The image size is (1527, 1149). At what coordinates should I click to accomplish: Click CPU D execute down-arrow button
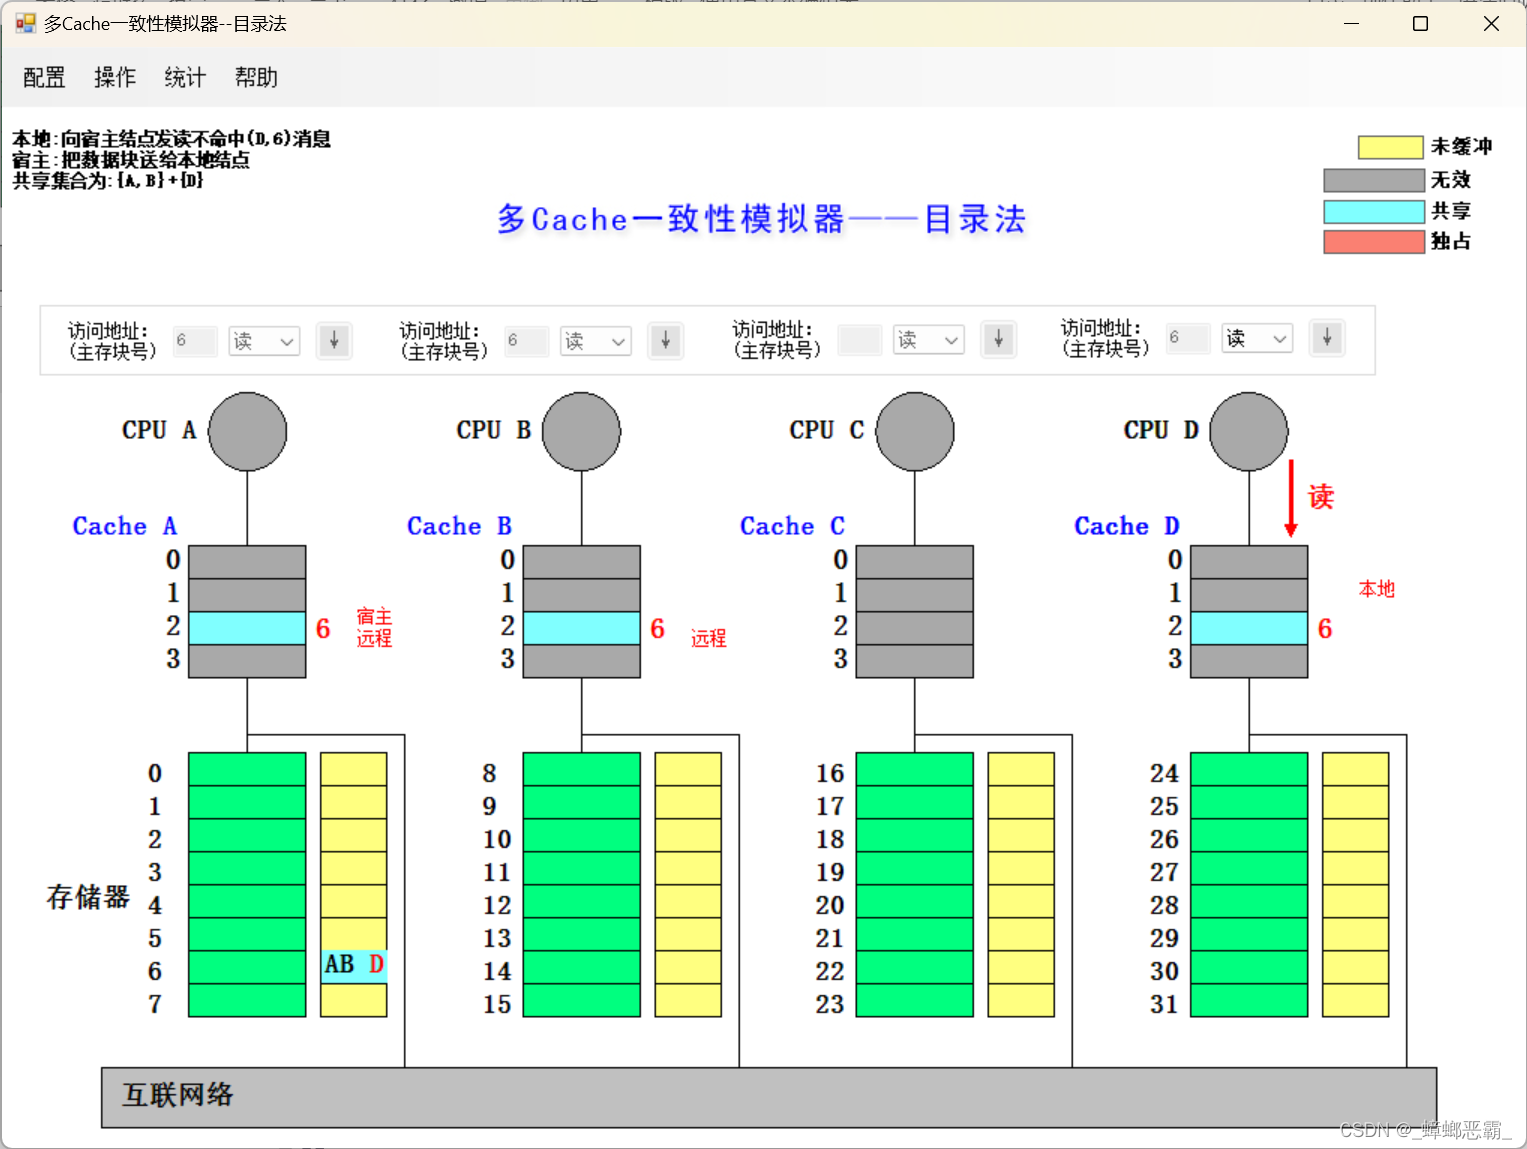tap(1327, 338)
